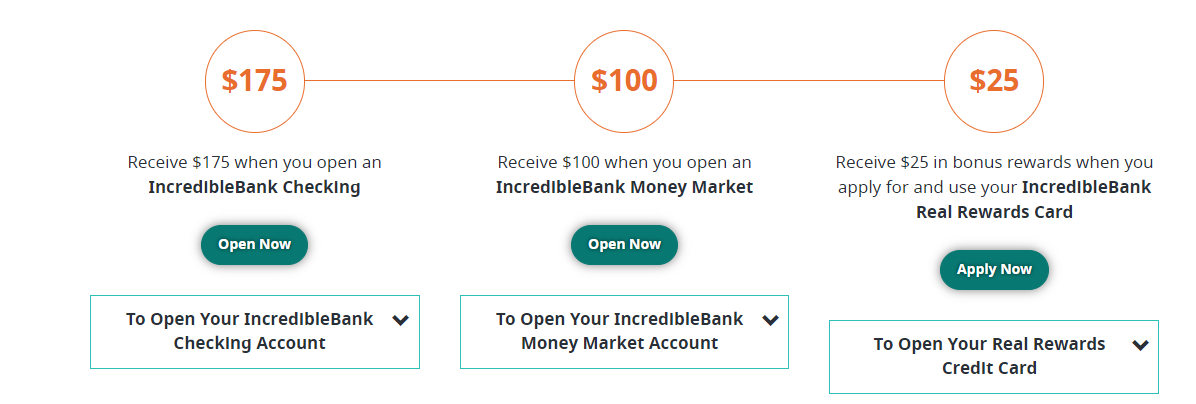Image resolution: width=1196 pixels, height=404 pixels.
Task: Click the line connecting $175 and $100 circles
Action: [439, 80]
